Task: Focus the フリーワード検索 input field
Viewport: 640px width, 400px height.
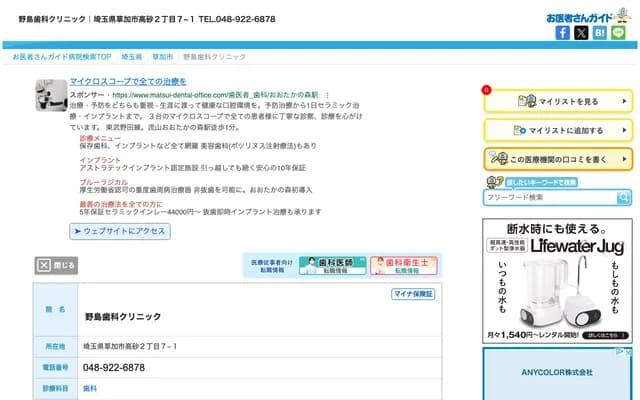Action: coord(551,198)
